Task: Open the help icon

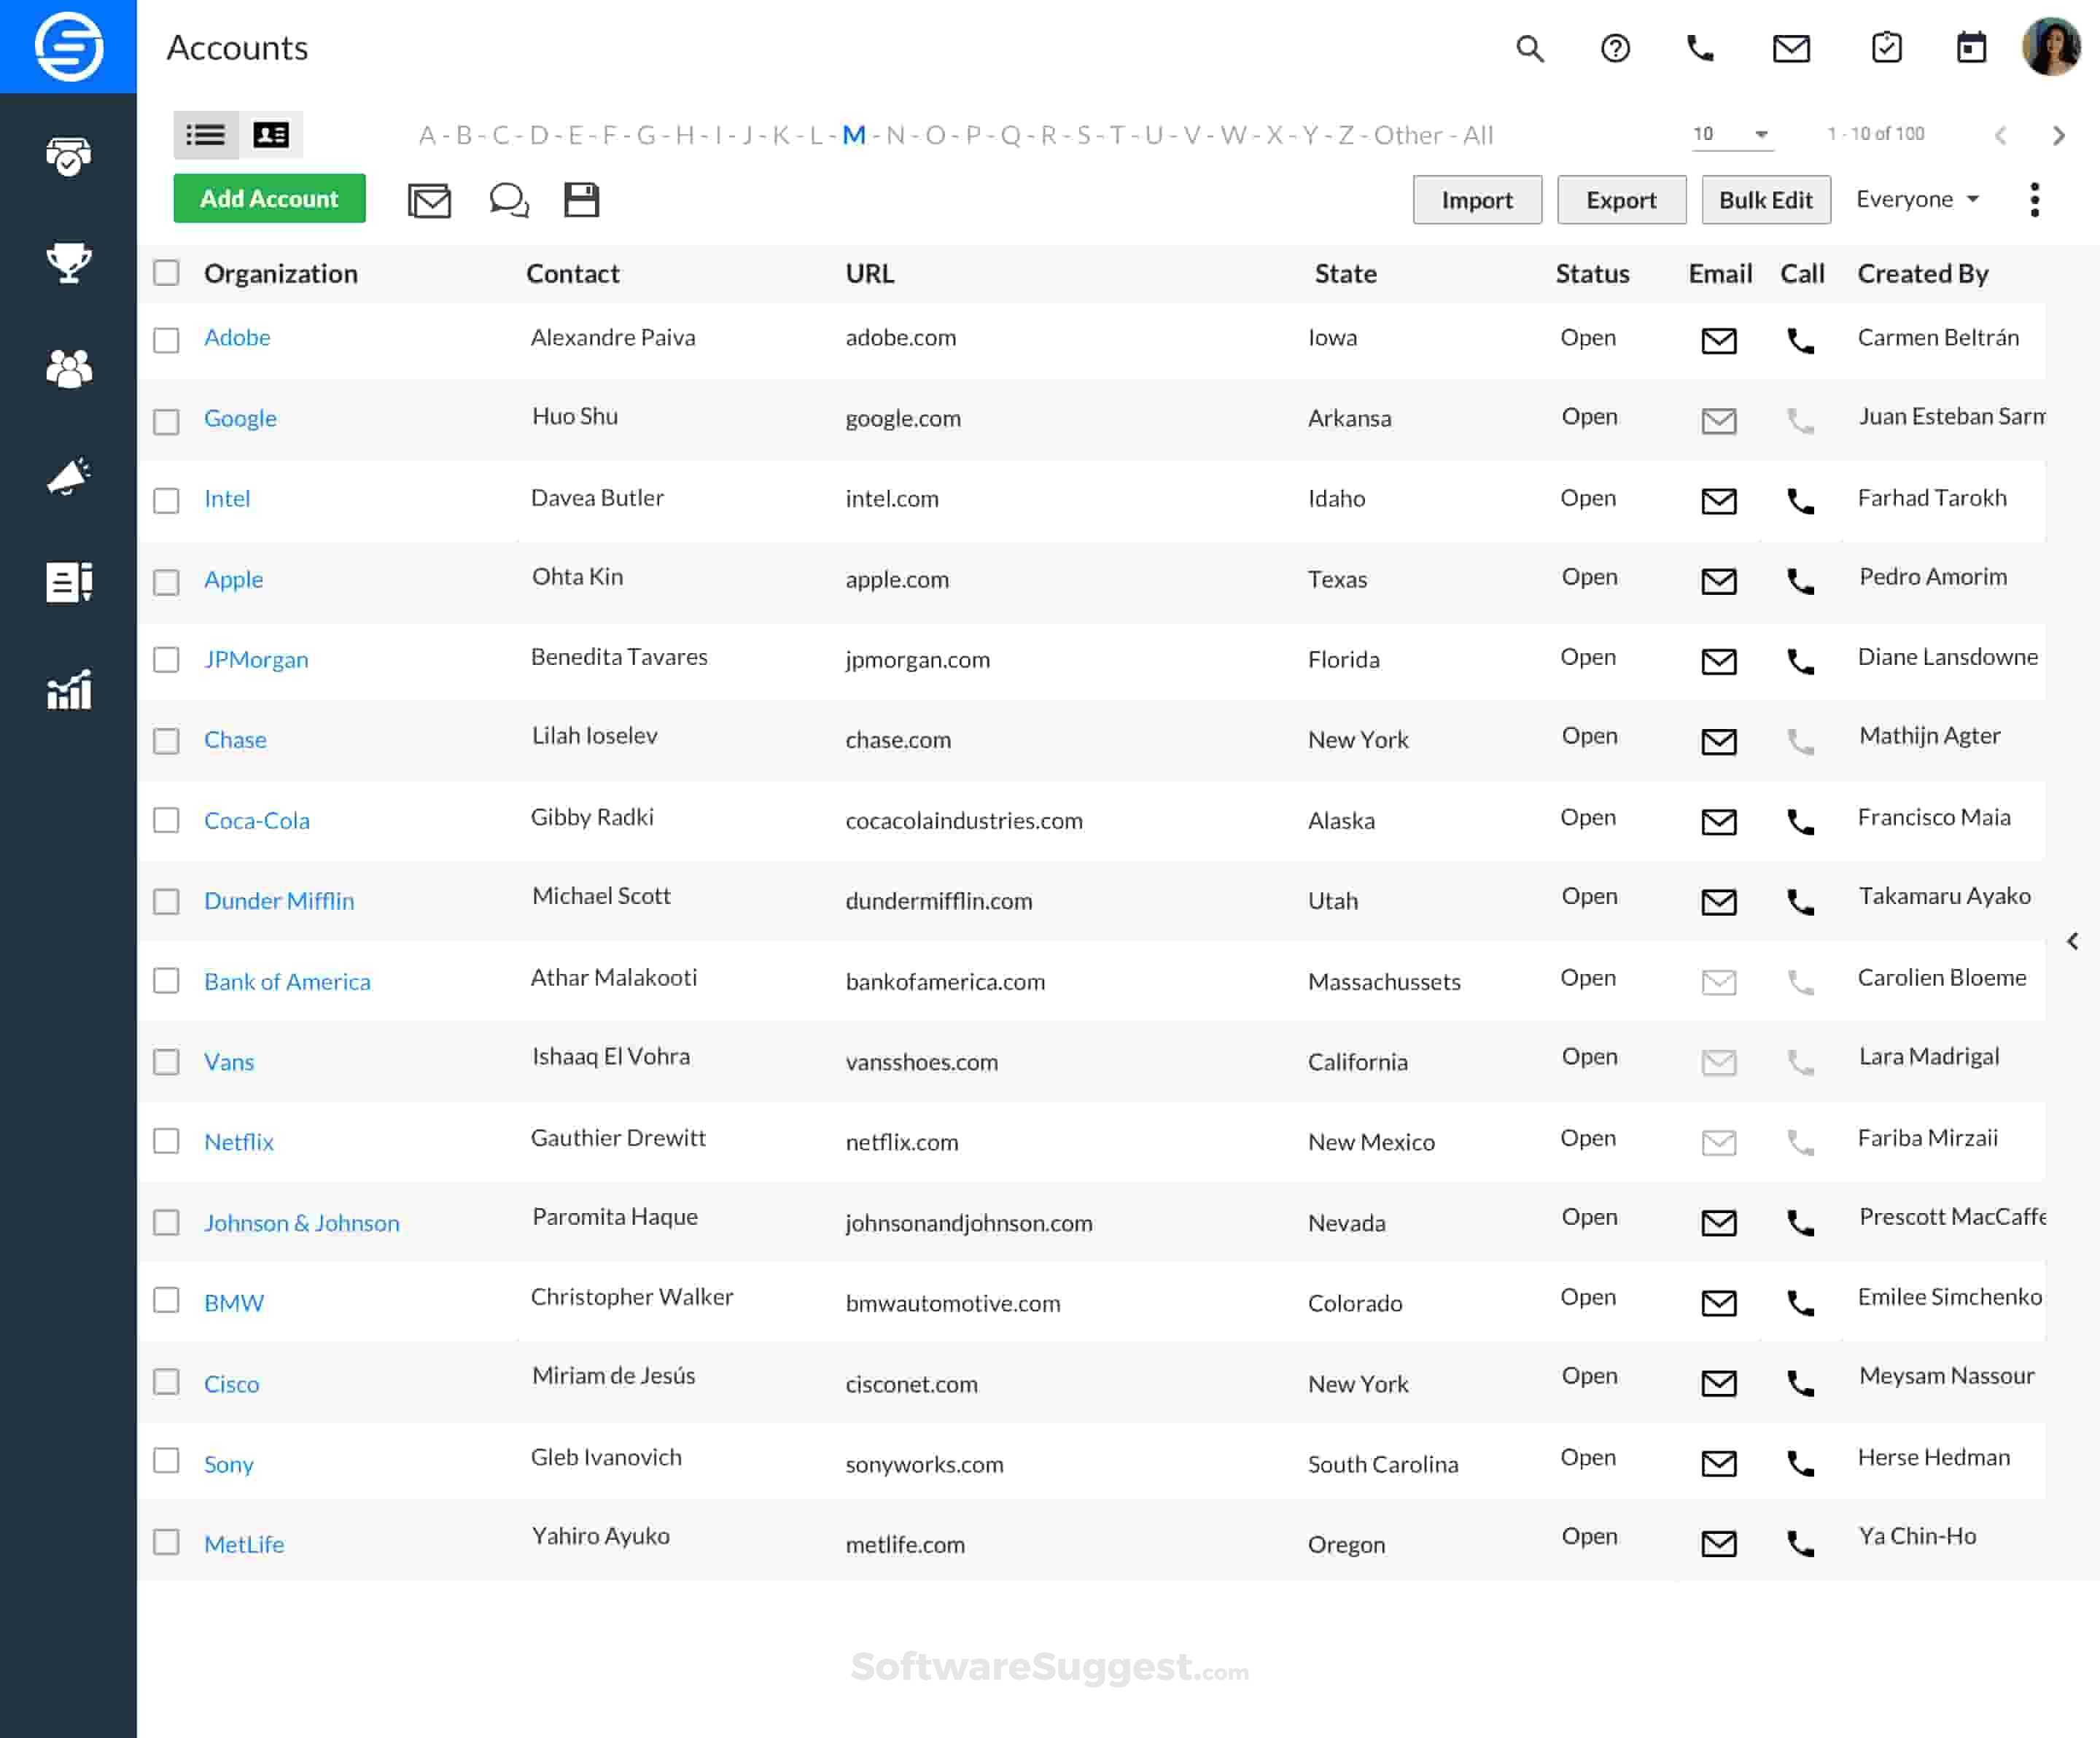Action: point(1614,48)
